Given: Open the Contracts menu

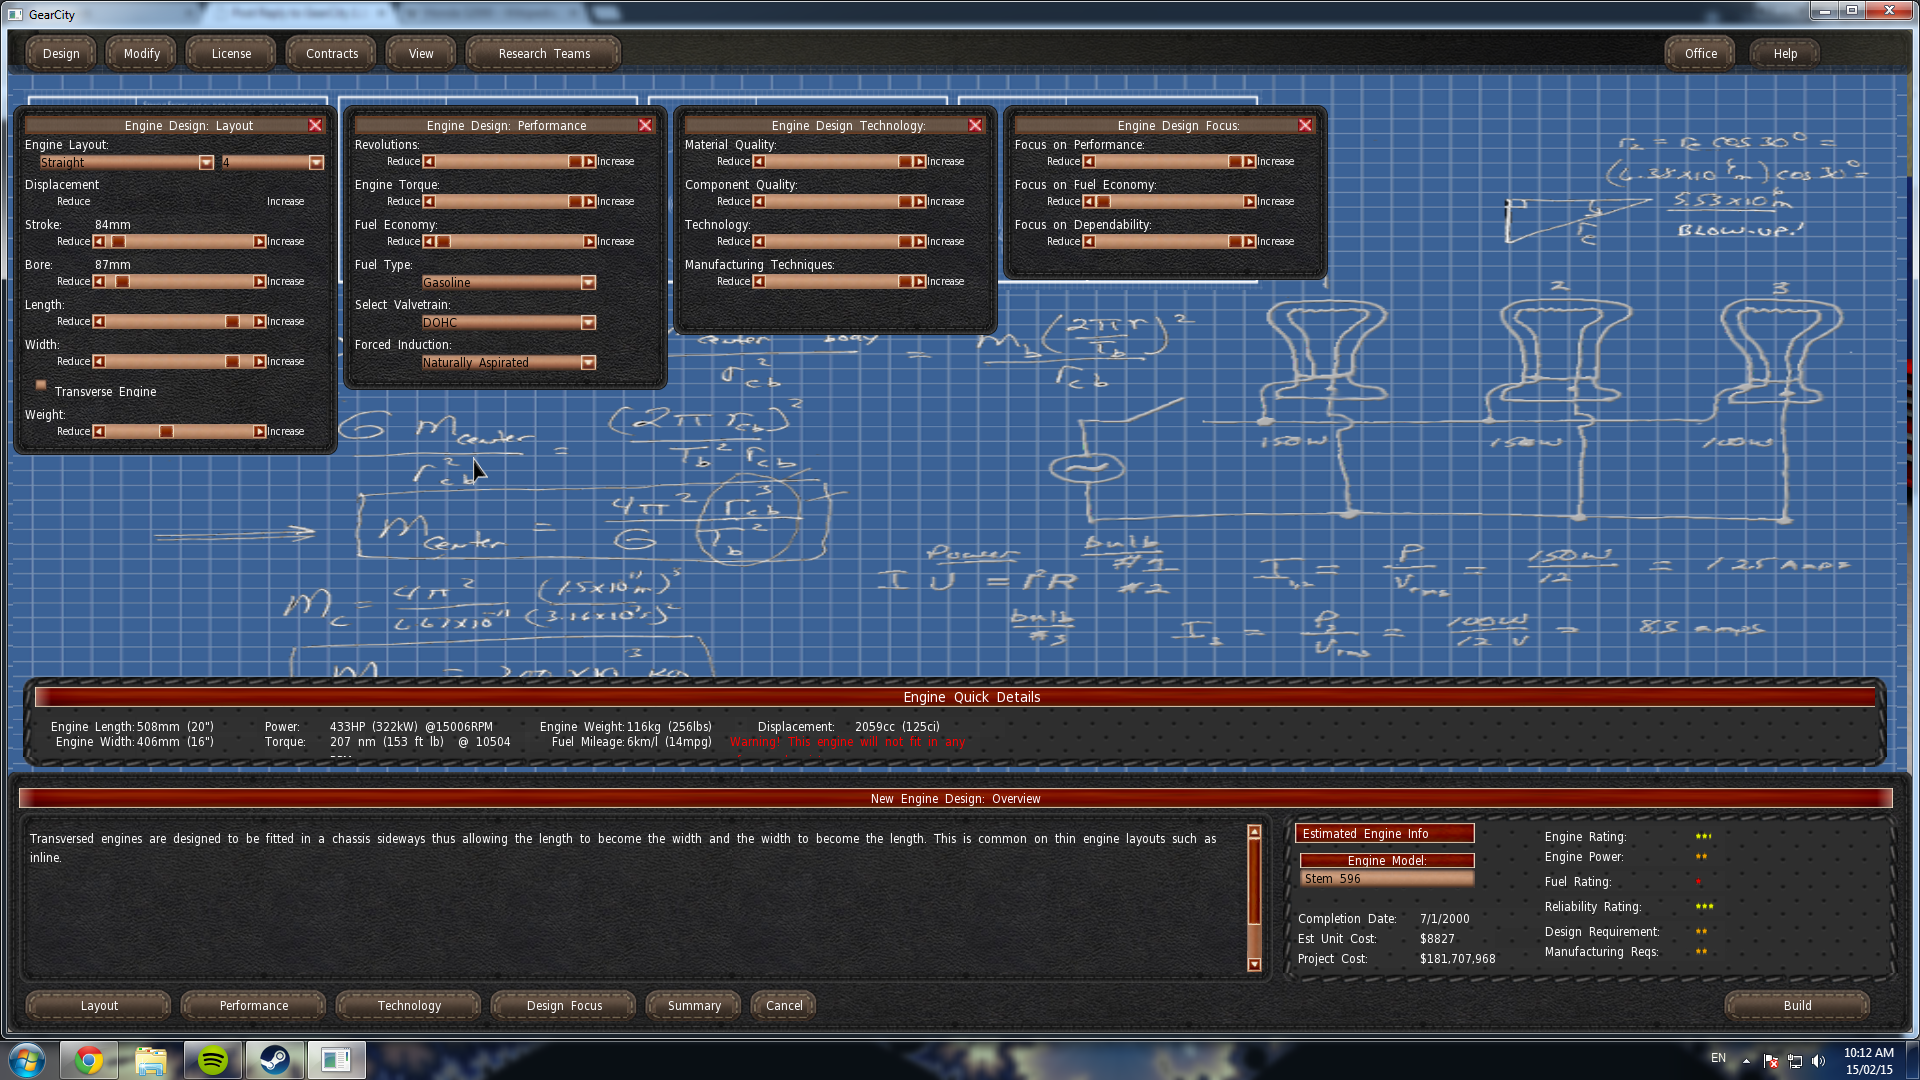Looking at the screenshot, I should [x=331, y=54].
